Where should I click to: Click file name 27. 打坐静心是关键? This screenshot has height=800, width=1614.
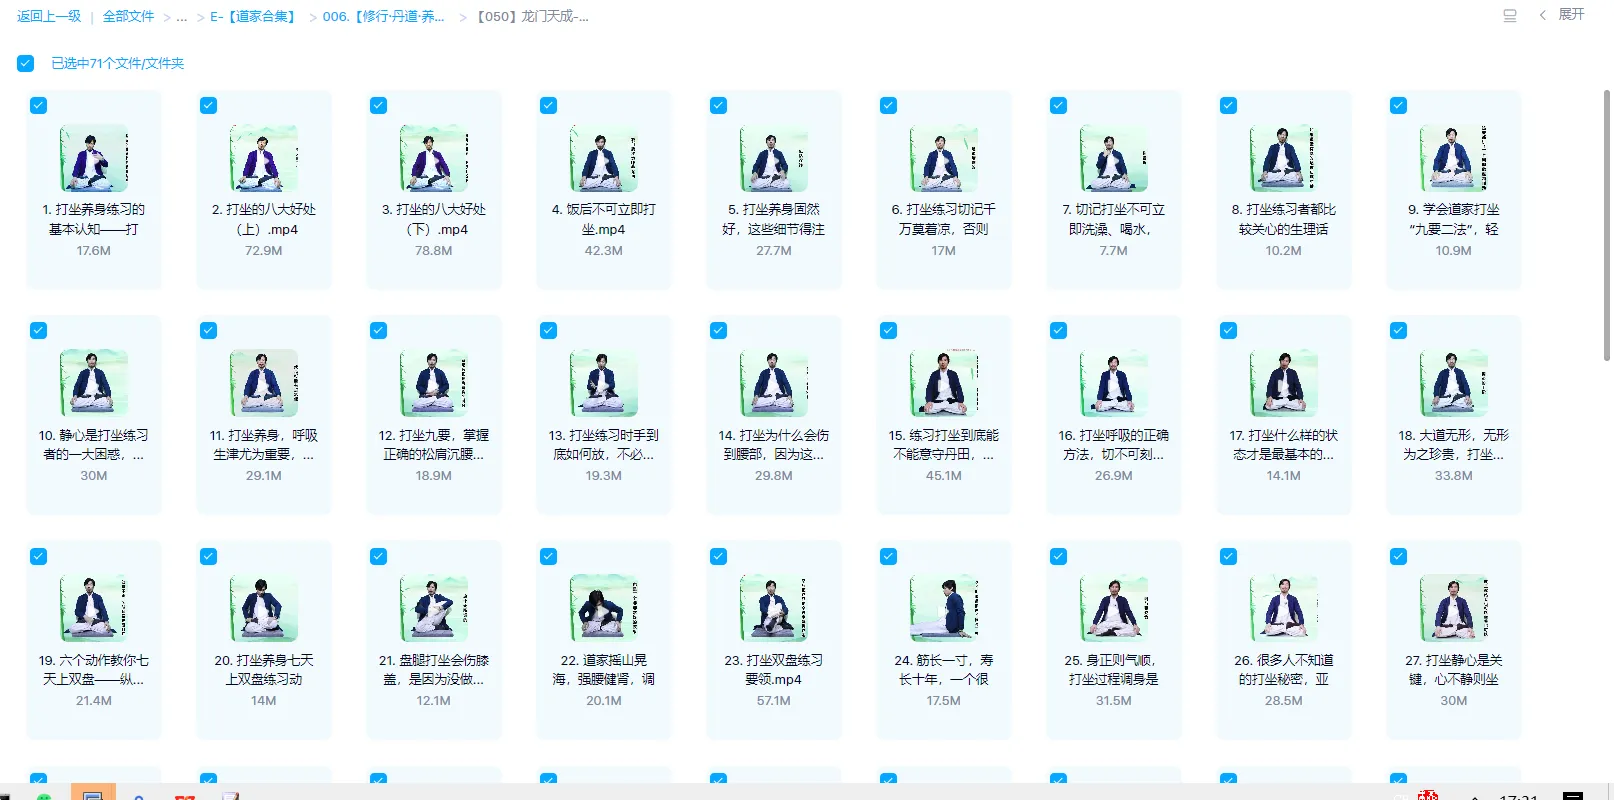pos(1454,670)
